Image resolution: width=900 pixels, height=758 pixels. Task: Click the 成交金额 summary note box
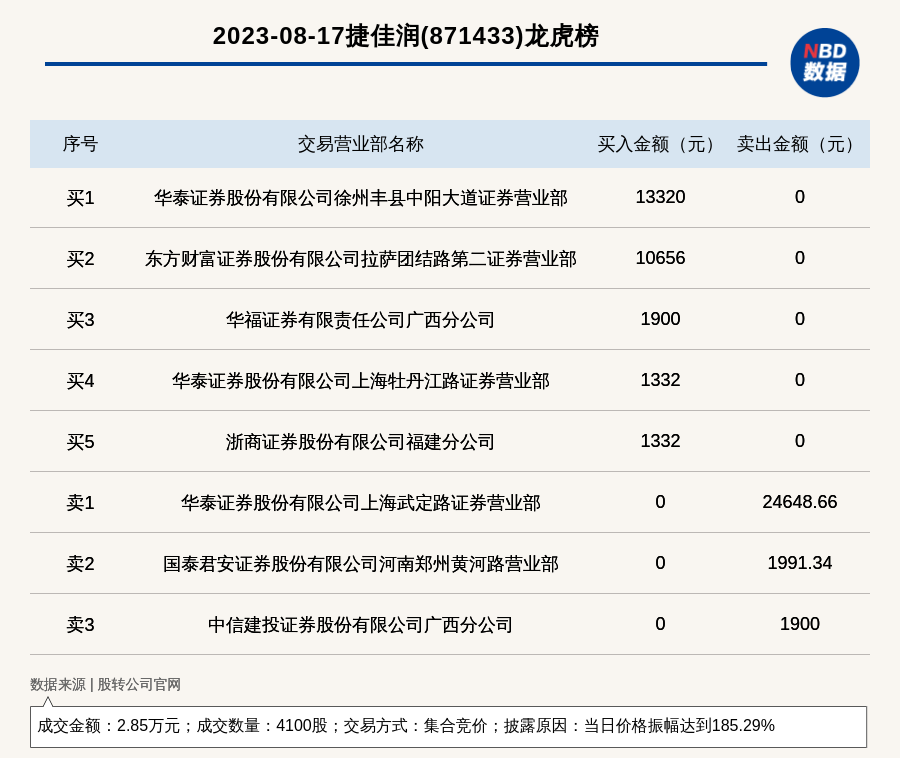coord(448,726)
